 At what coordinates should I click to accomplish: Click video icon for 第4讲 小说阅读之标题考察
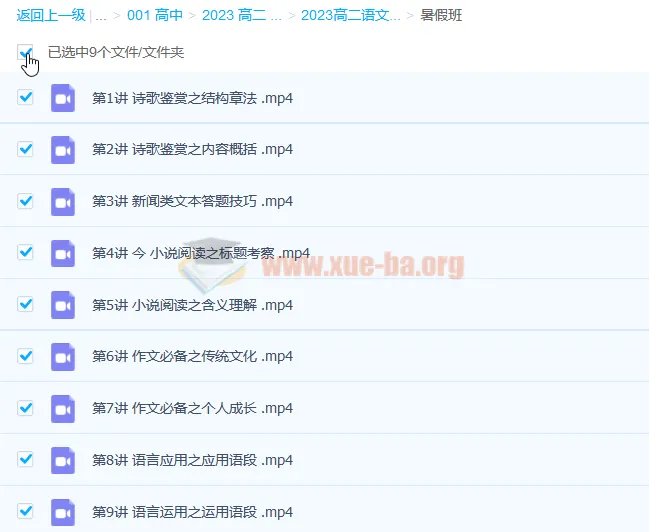63,253
